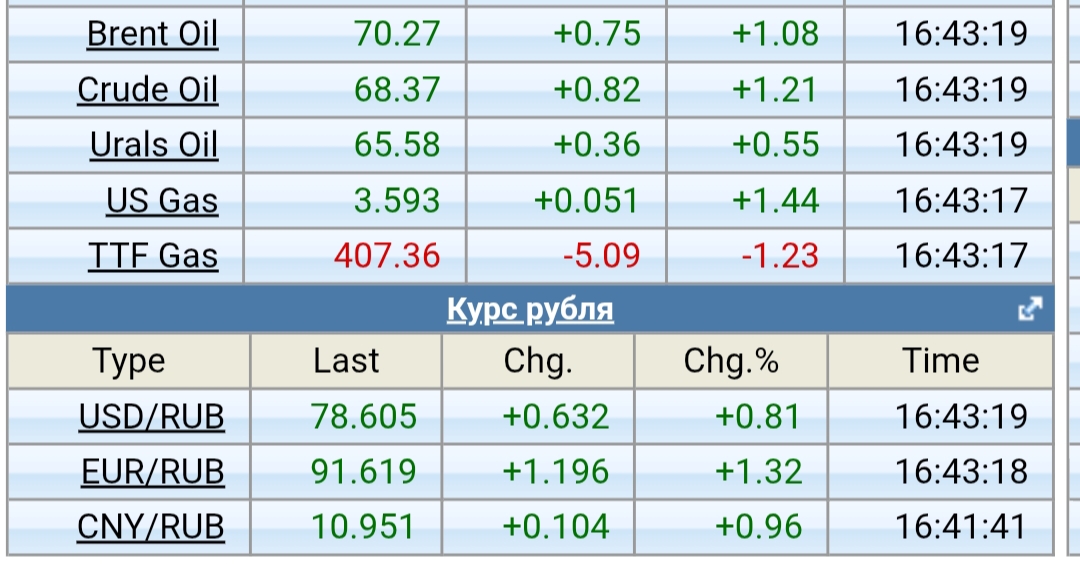
Task: Select the Brent Oil price 70.27
Action: click(396, 34)
